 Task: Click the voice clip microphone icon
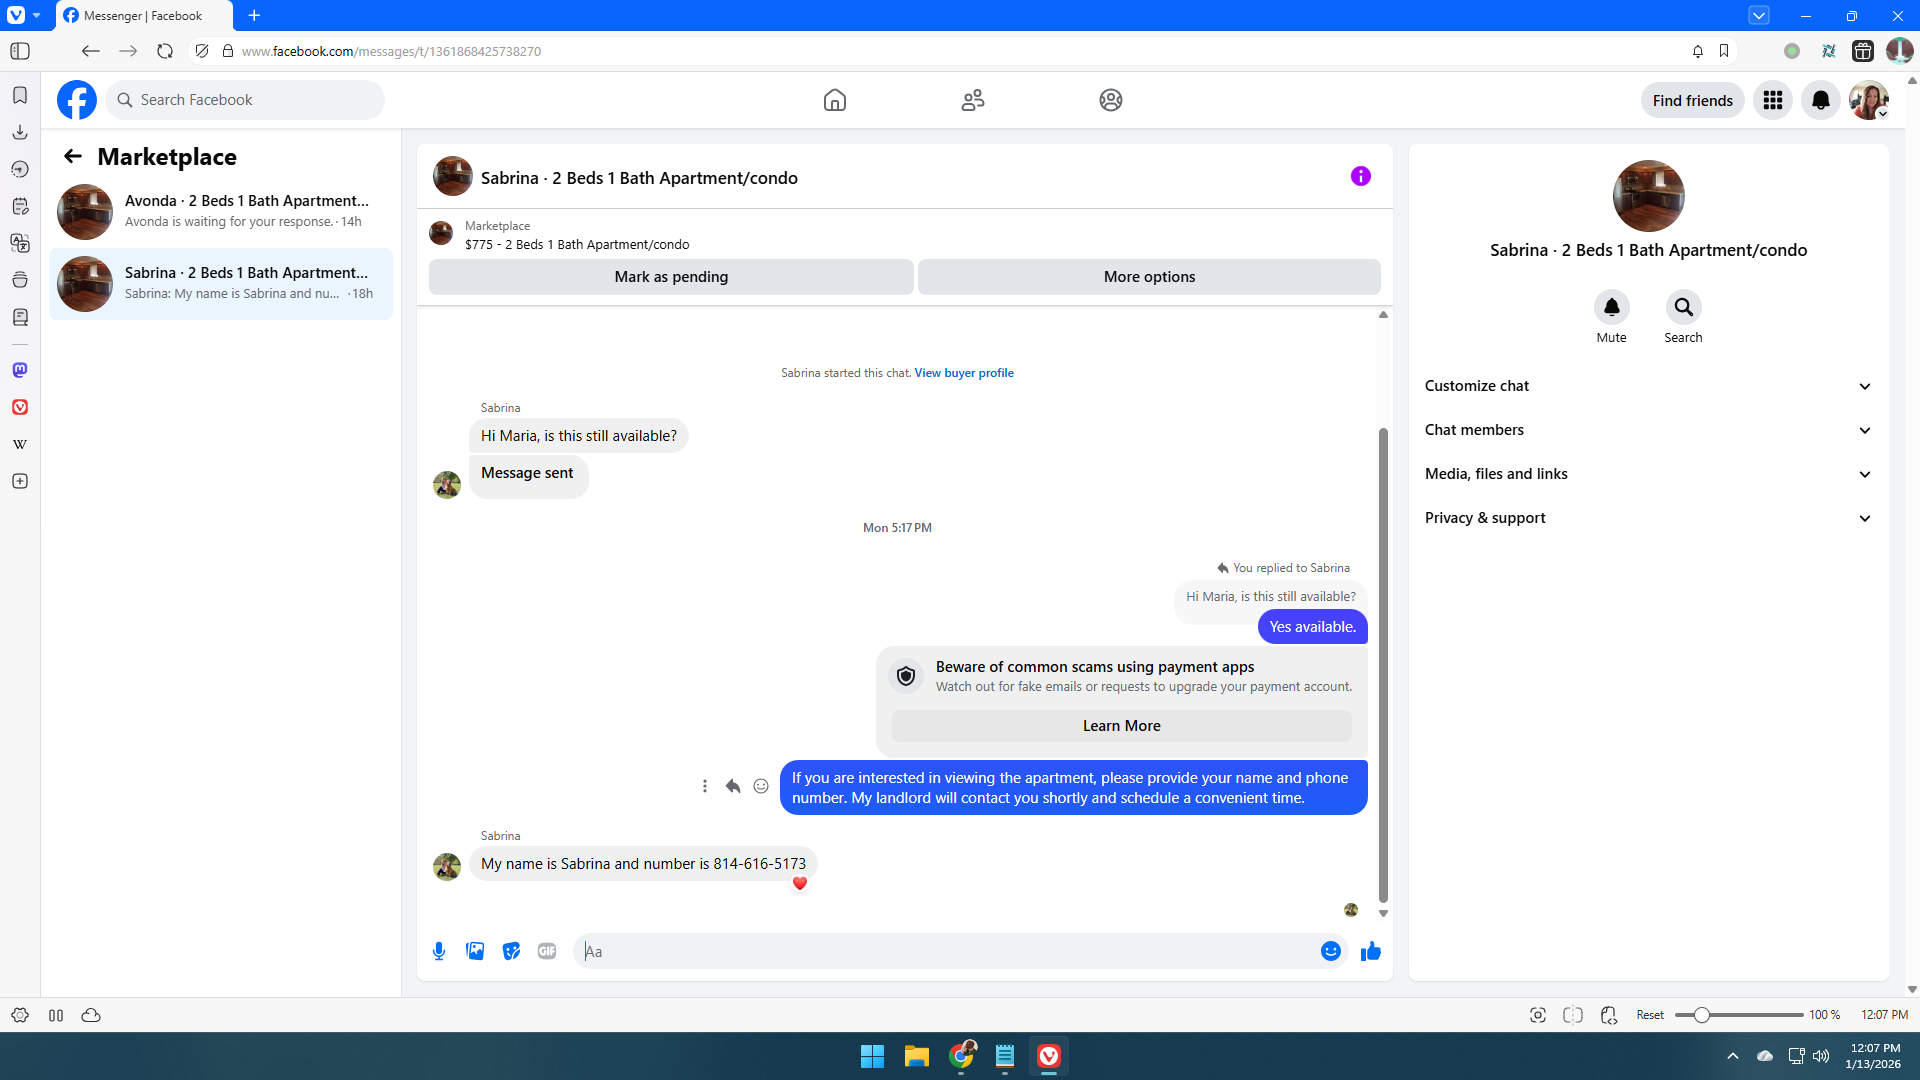(439, 951)
